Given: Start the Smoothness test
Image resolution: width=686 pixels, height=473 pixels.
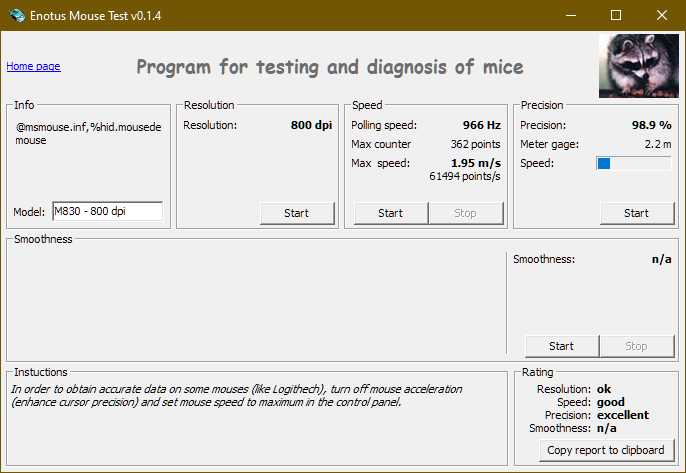Looking at the screenshot, I should coord(562,346).
